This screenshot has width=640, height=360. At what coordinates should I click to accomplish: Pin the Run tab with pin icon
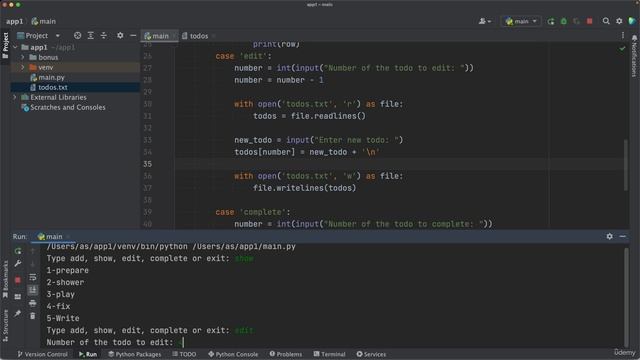(18, 313)
